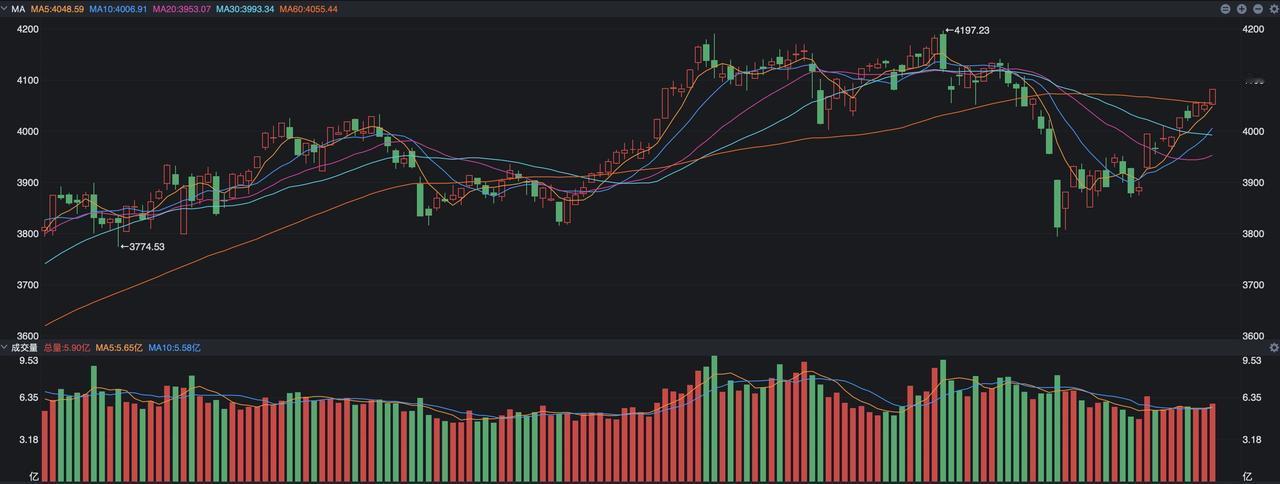Open the 成交量 volume panel settings gear
The image size is (1280, 484).
click(x=1273, y=347)
